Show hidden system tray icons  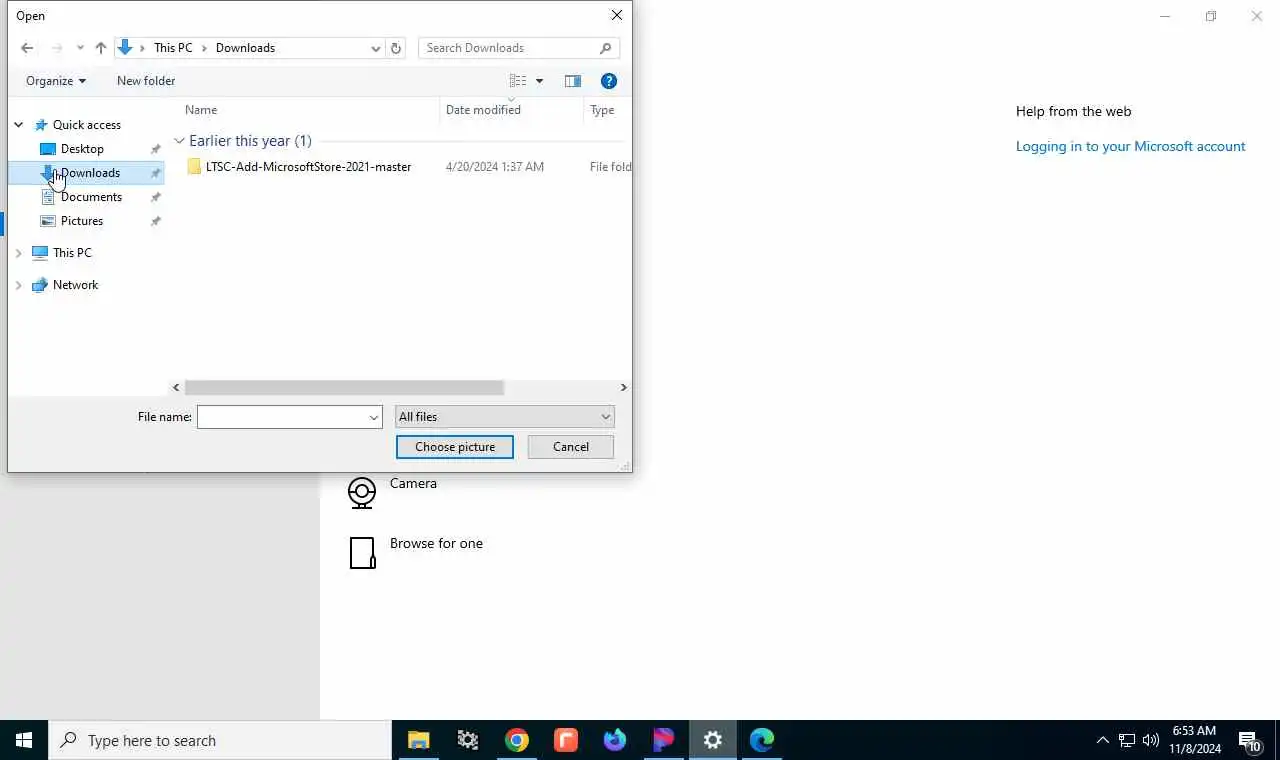(x=1102, y=740)
